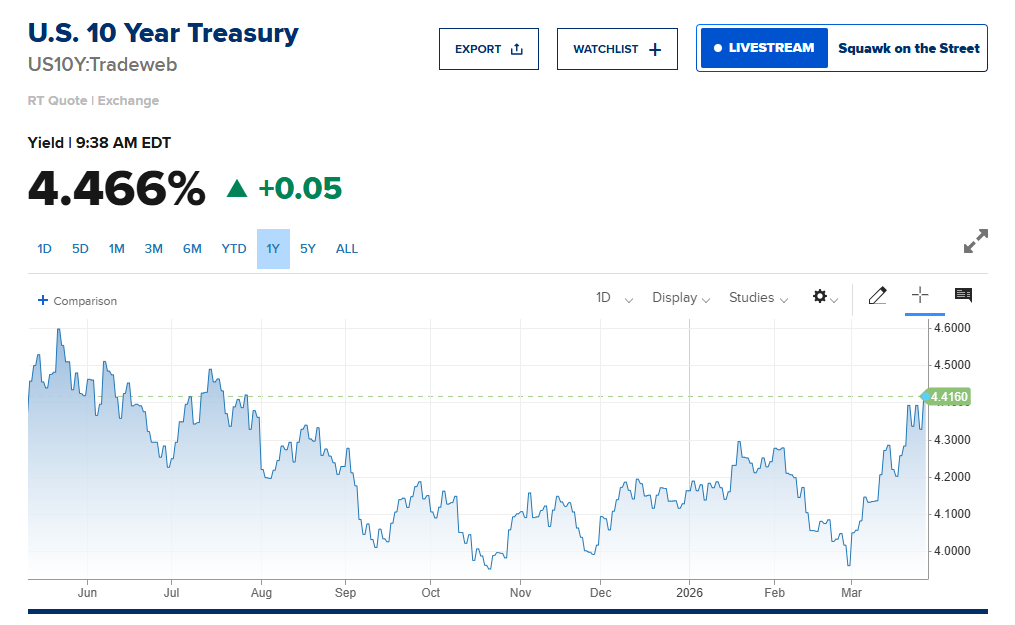
Task: Select the 6M time range
Action: (x=192, y=249)
